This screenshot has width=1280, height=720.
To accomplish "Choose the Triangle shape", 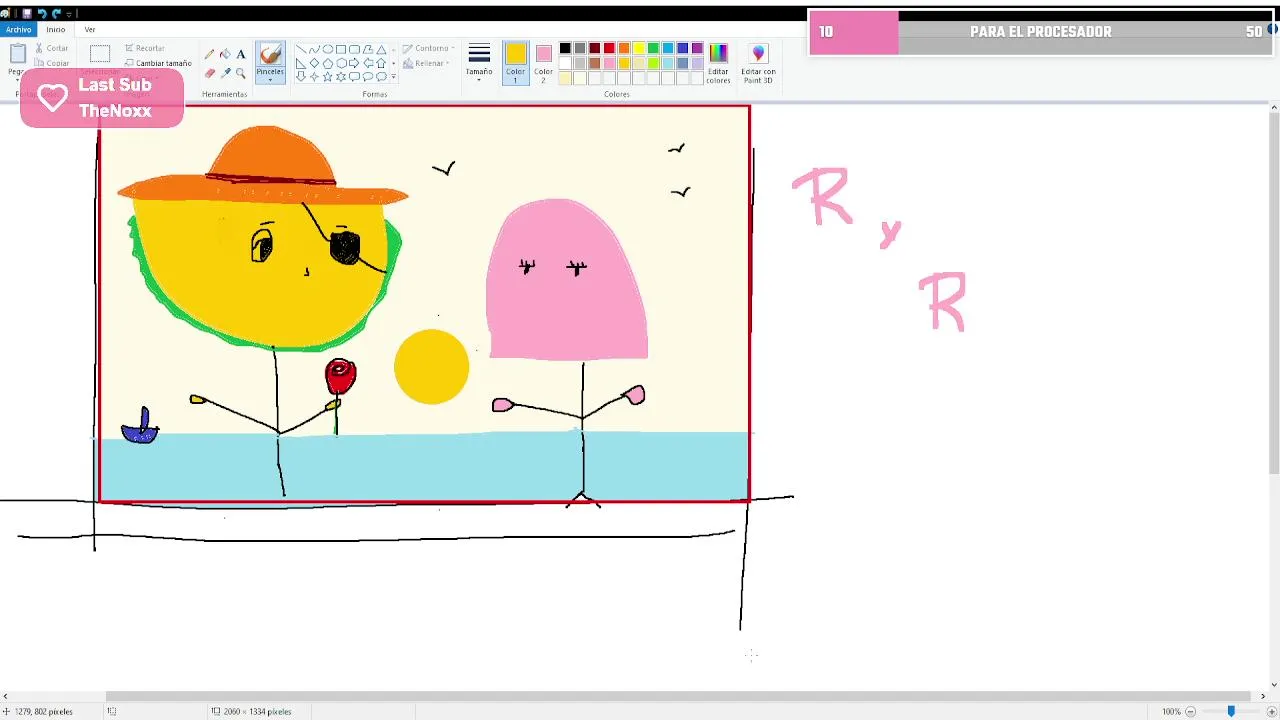I will 381,49.
